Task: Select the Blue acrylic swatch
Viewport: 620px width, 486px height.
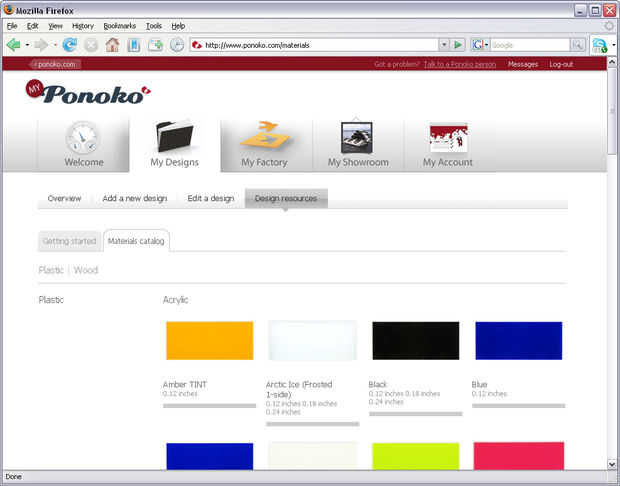Action: [518, 340]
